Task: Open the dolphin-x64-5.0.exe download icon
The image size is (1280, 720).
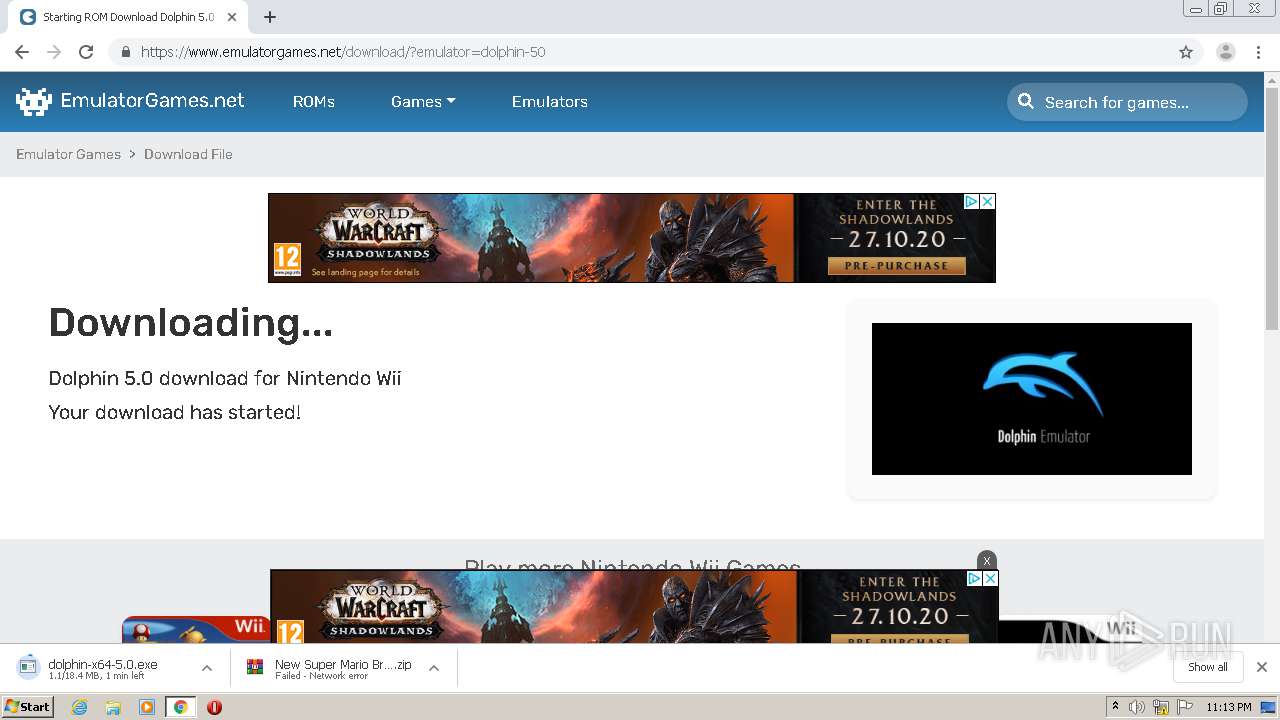Action: (x=28, y=668)
